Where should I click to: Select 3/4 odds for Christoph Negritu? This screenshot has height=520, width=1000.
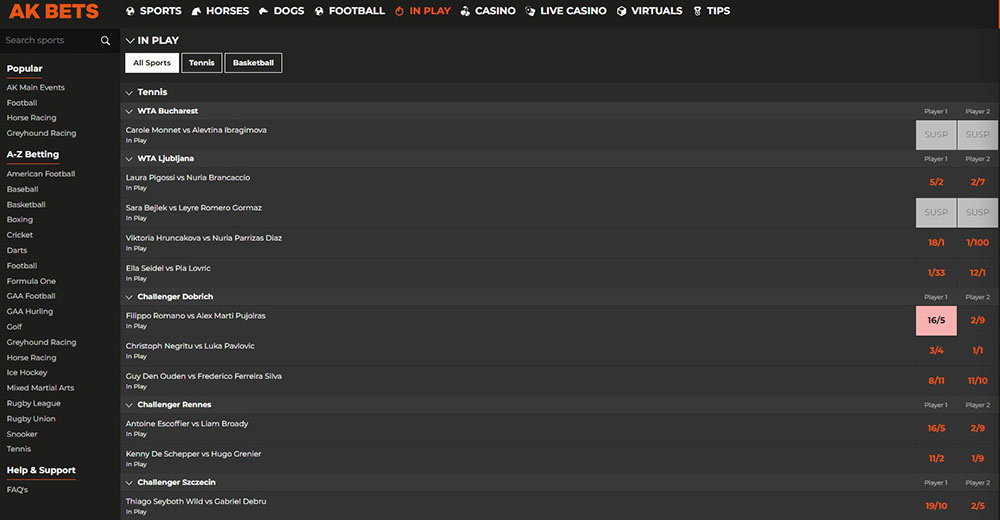coord(936,350)
